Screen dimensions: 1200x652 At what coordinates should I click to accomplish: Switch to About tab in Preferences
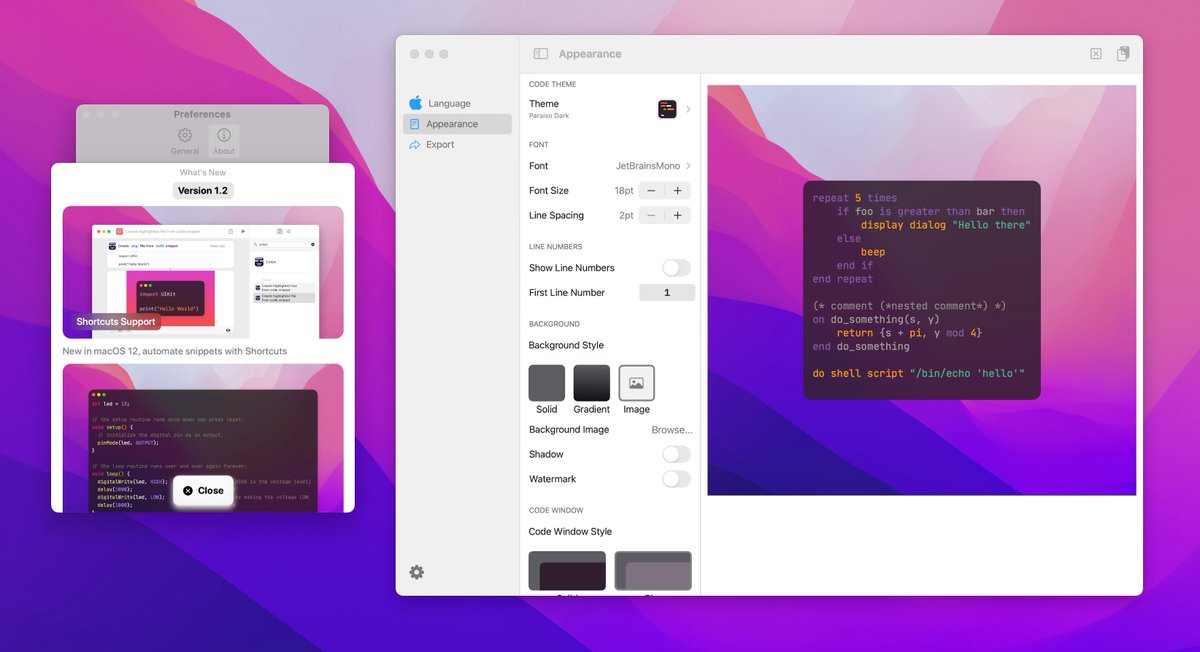(224, 141)
